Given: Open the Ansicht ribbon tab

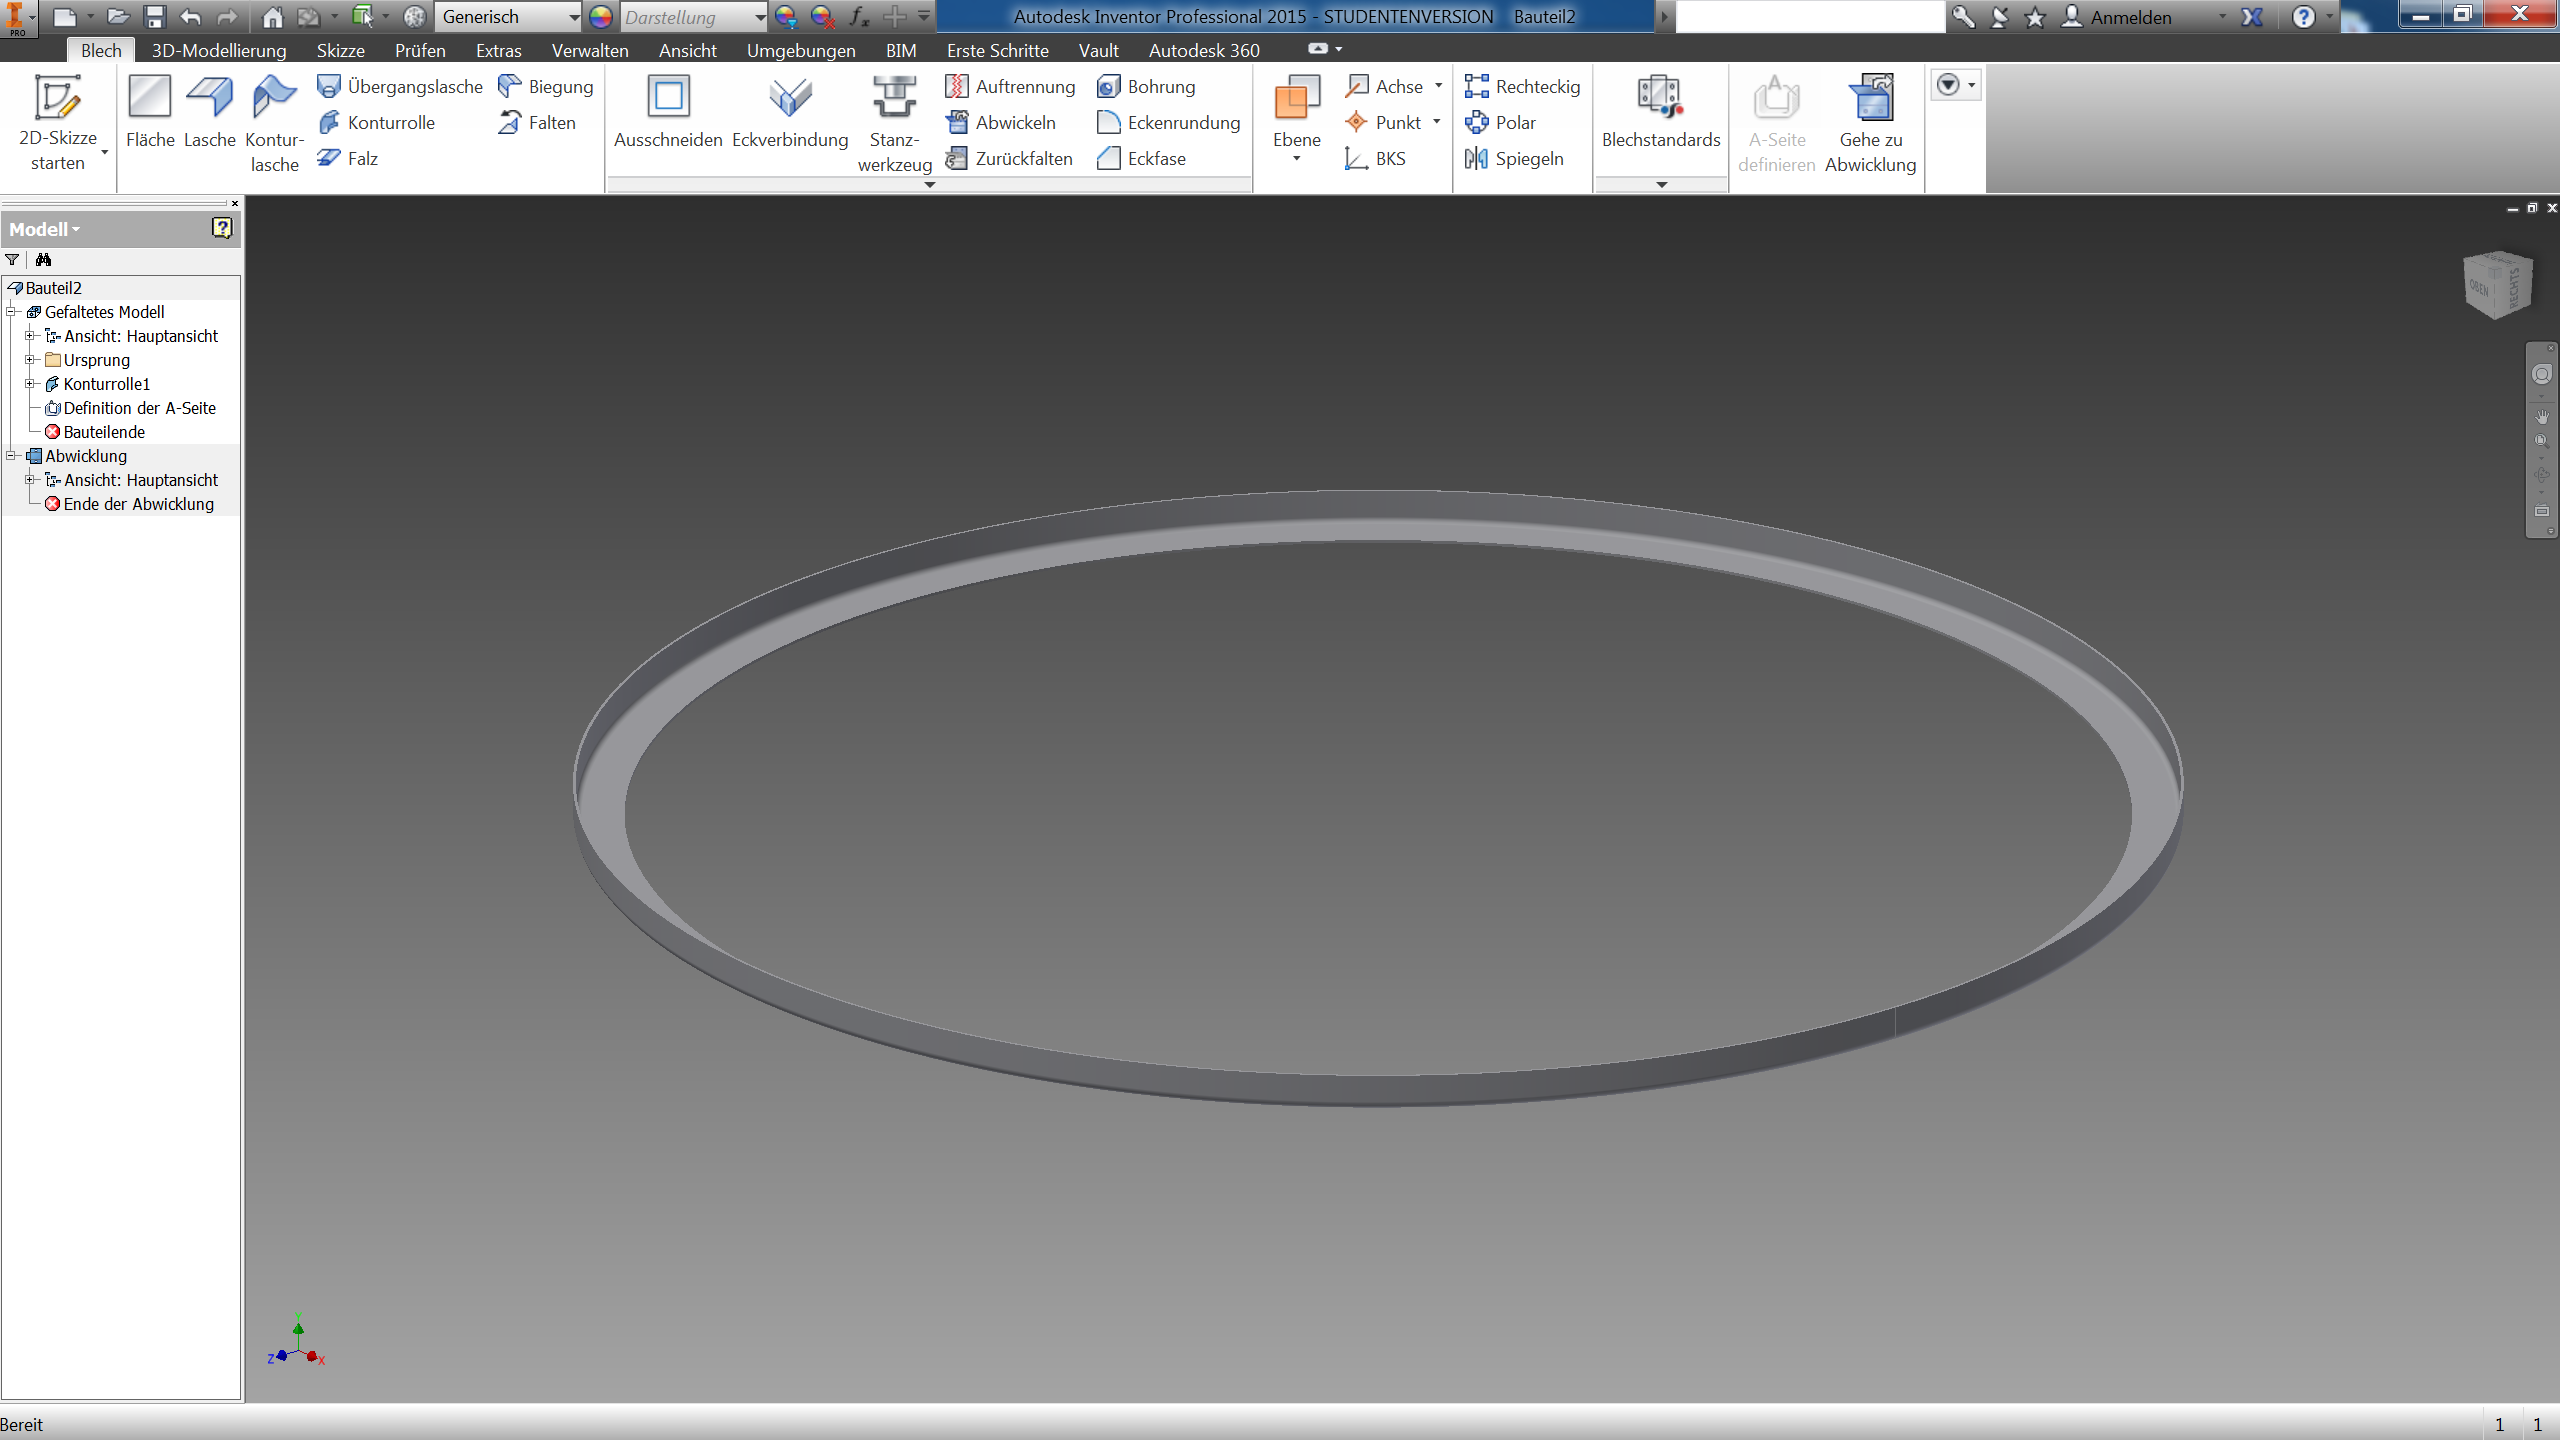Looking at the screenshot, I should (687, 50).
